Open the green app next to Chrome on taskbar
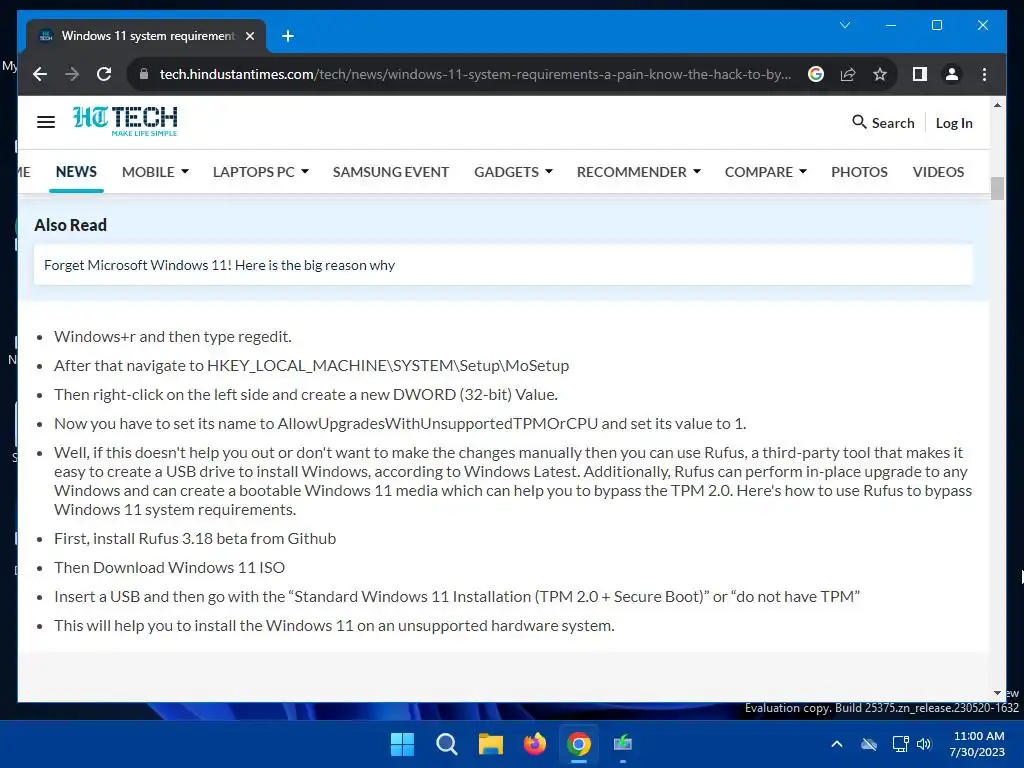Screen dimensions: 1024x768 [623, 744]
